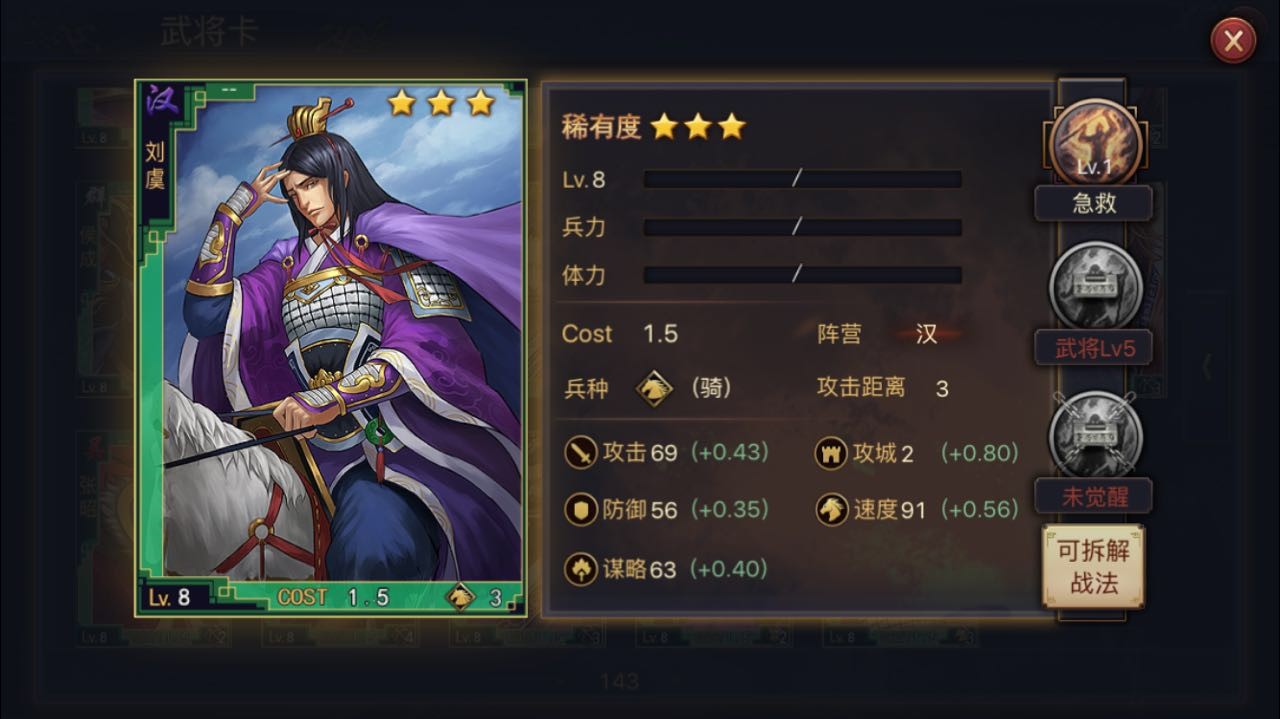Screen dimensions: 1280x719
Task: Tap the 武将Lv5 unlock label
Action: [1093, 348]
